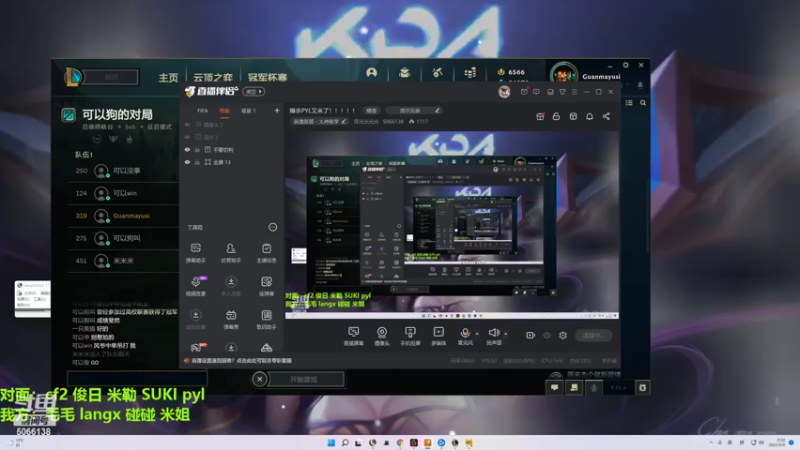Open Windows Start button on taskbar

(x=331, y=443)
